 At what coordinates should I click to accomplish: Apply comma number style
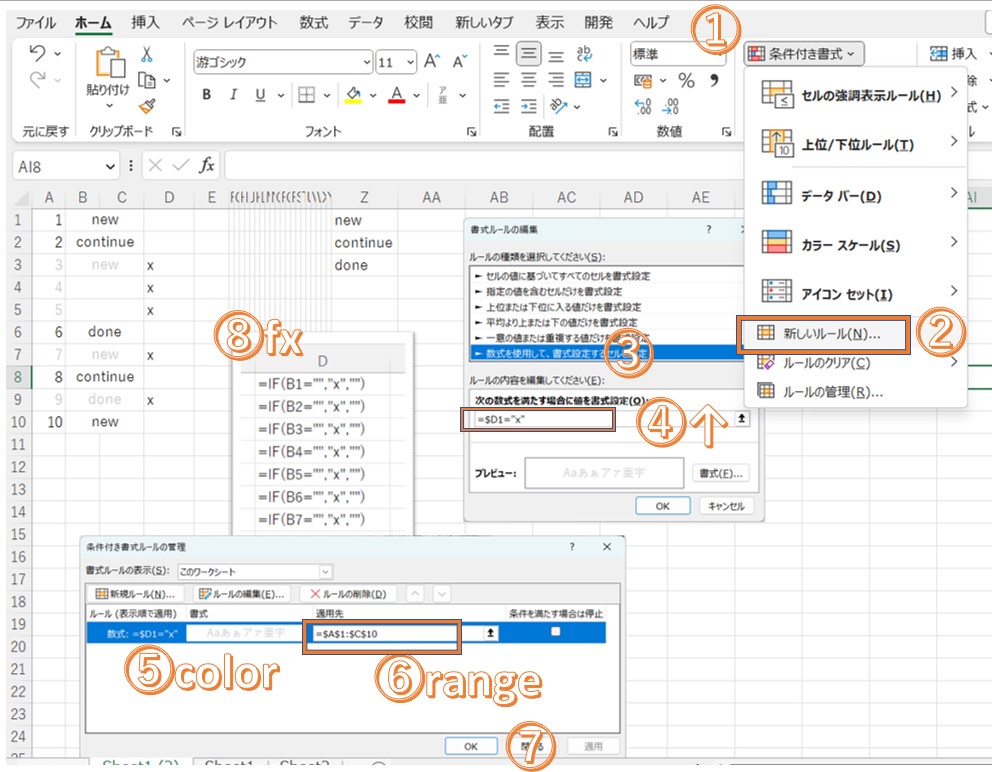[x=714, y=80]
